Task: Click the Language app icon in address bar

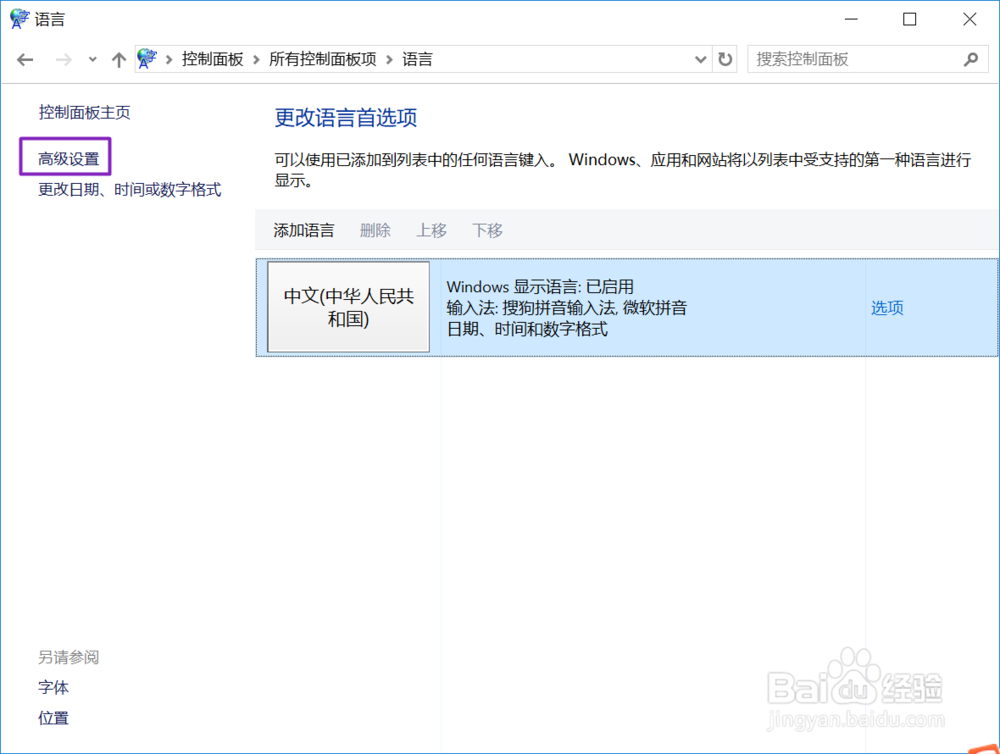Action: pos(147,58)
